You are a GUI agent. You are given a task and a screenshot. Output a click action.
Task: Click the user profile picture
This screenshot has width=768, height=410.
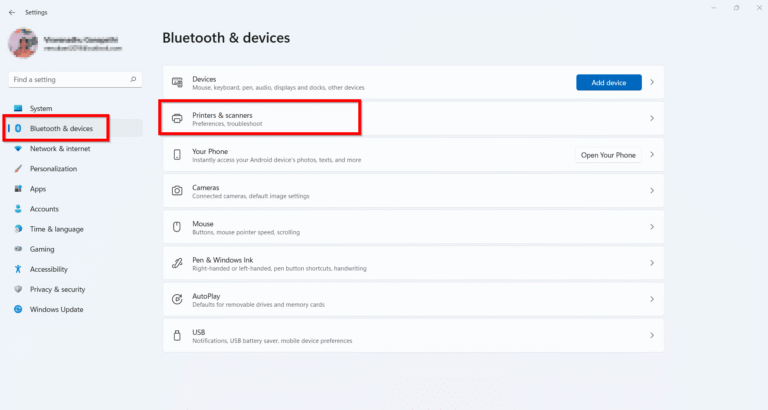tap(22, 42)
